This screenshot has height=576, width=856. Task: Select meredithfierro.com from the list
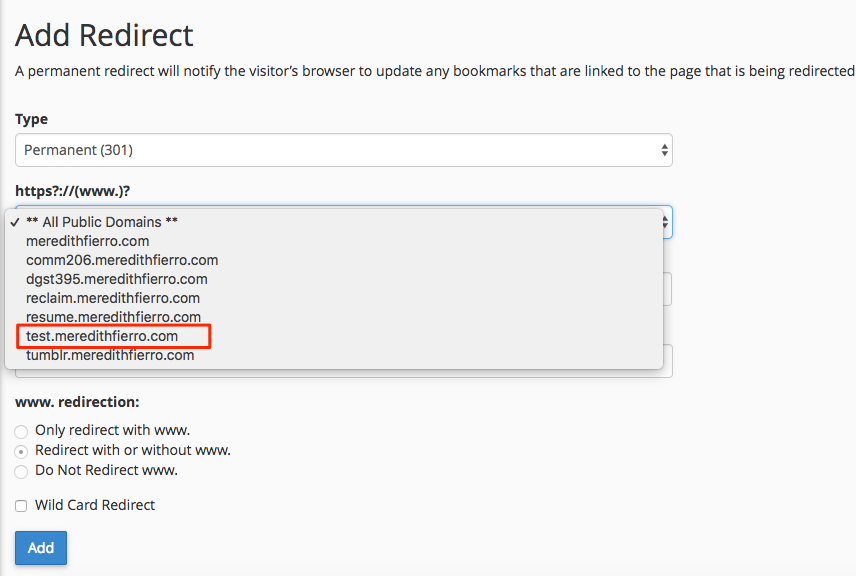click(x=87, y=241)
